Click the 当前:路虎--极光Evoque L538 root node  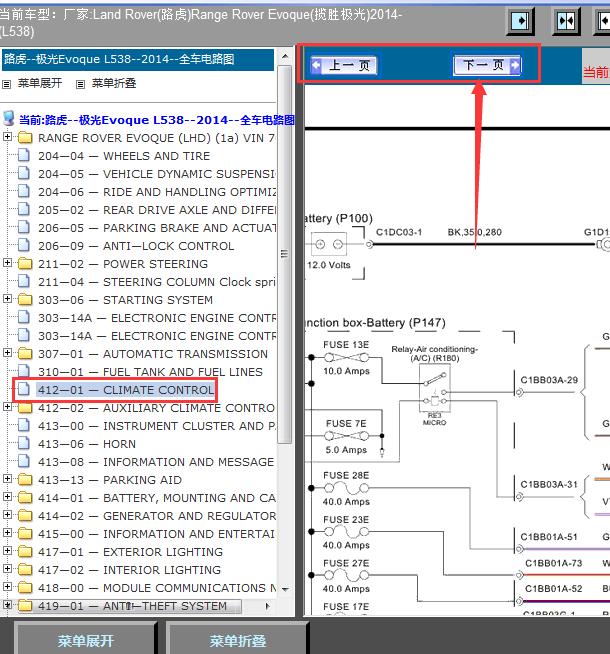156,120
